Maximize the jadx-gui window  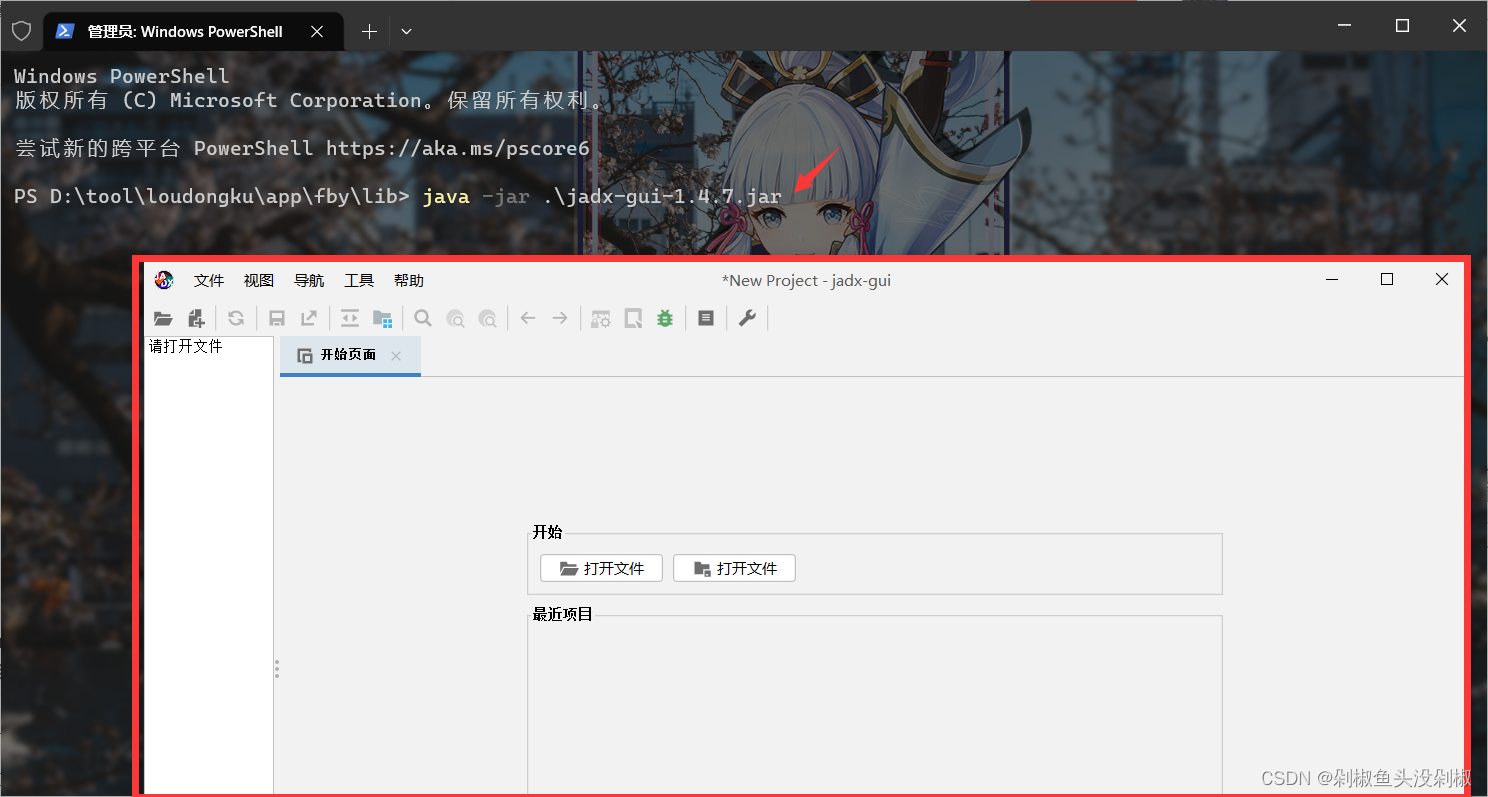point(1387,280)
